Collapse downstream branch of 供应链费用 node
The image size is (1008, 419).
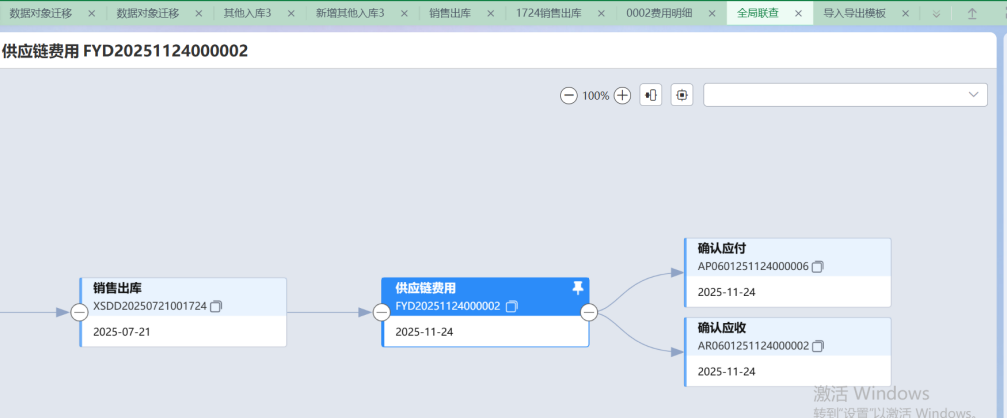pos(589,312)
